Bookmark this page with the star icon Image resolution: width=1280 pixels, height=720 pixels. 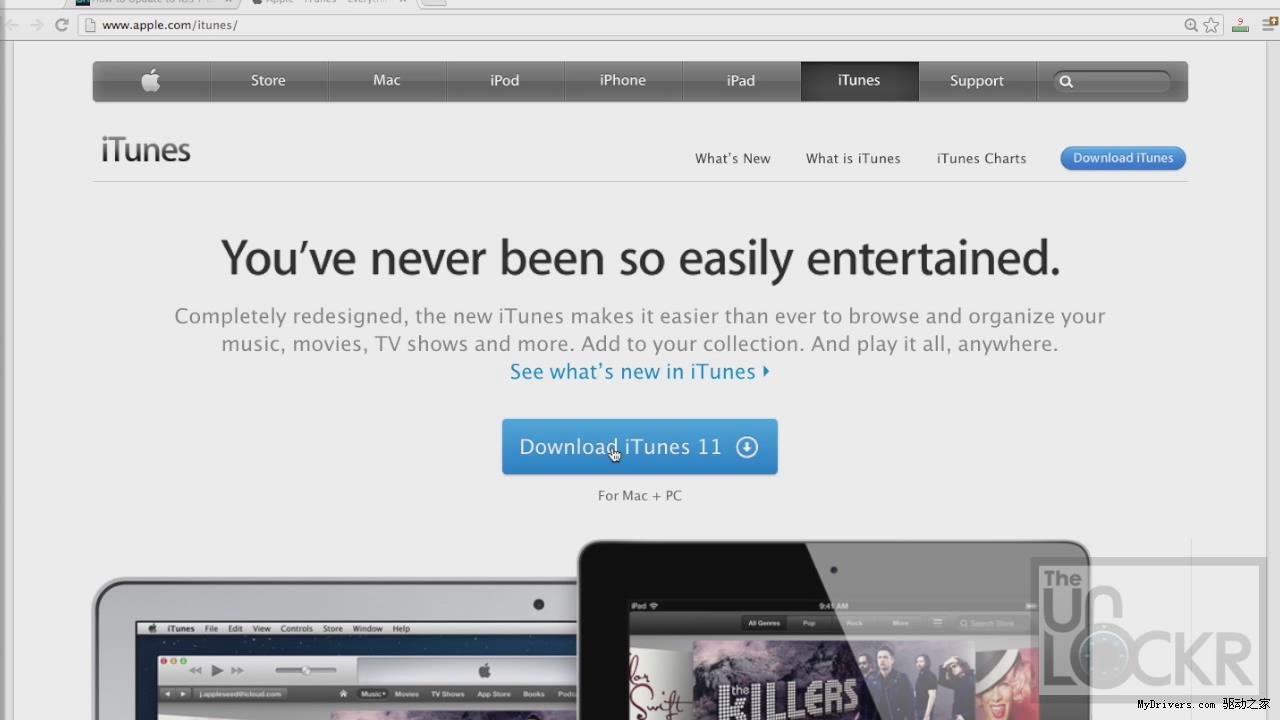pyautogui.click(x=1211, y=25)
